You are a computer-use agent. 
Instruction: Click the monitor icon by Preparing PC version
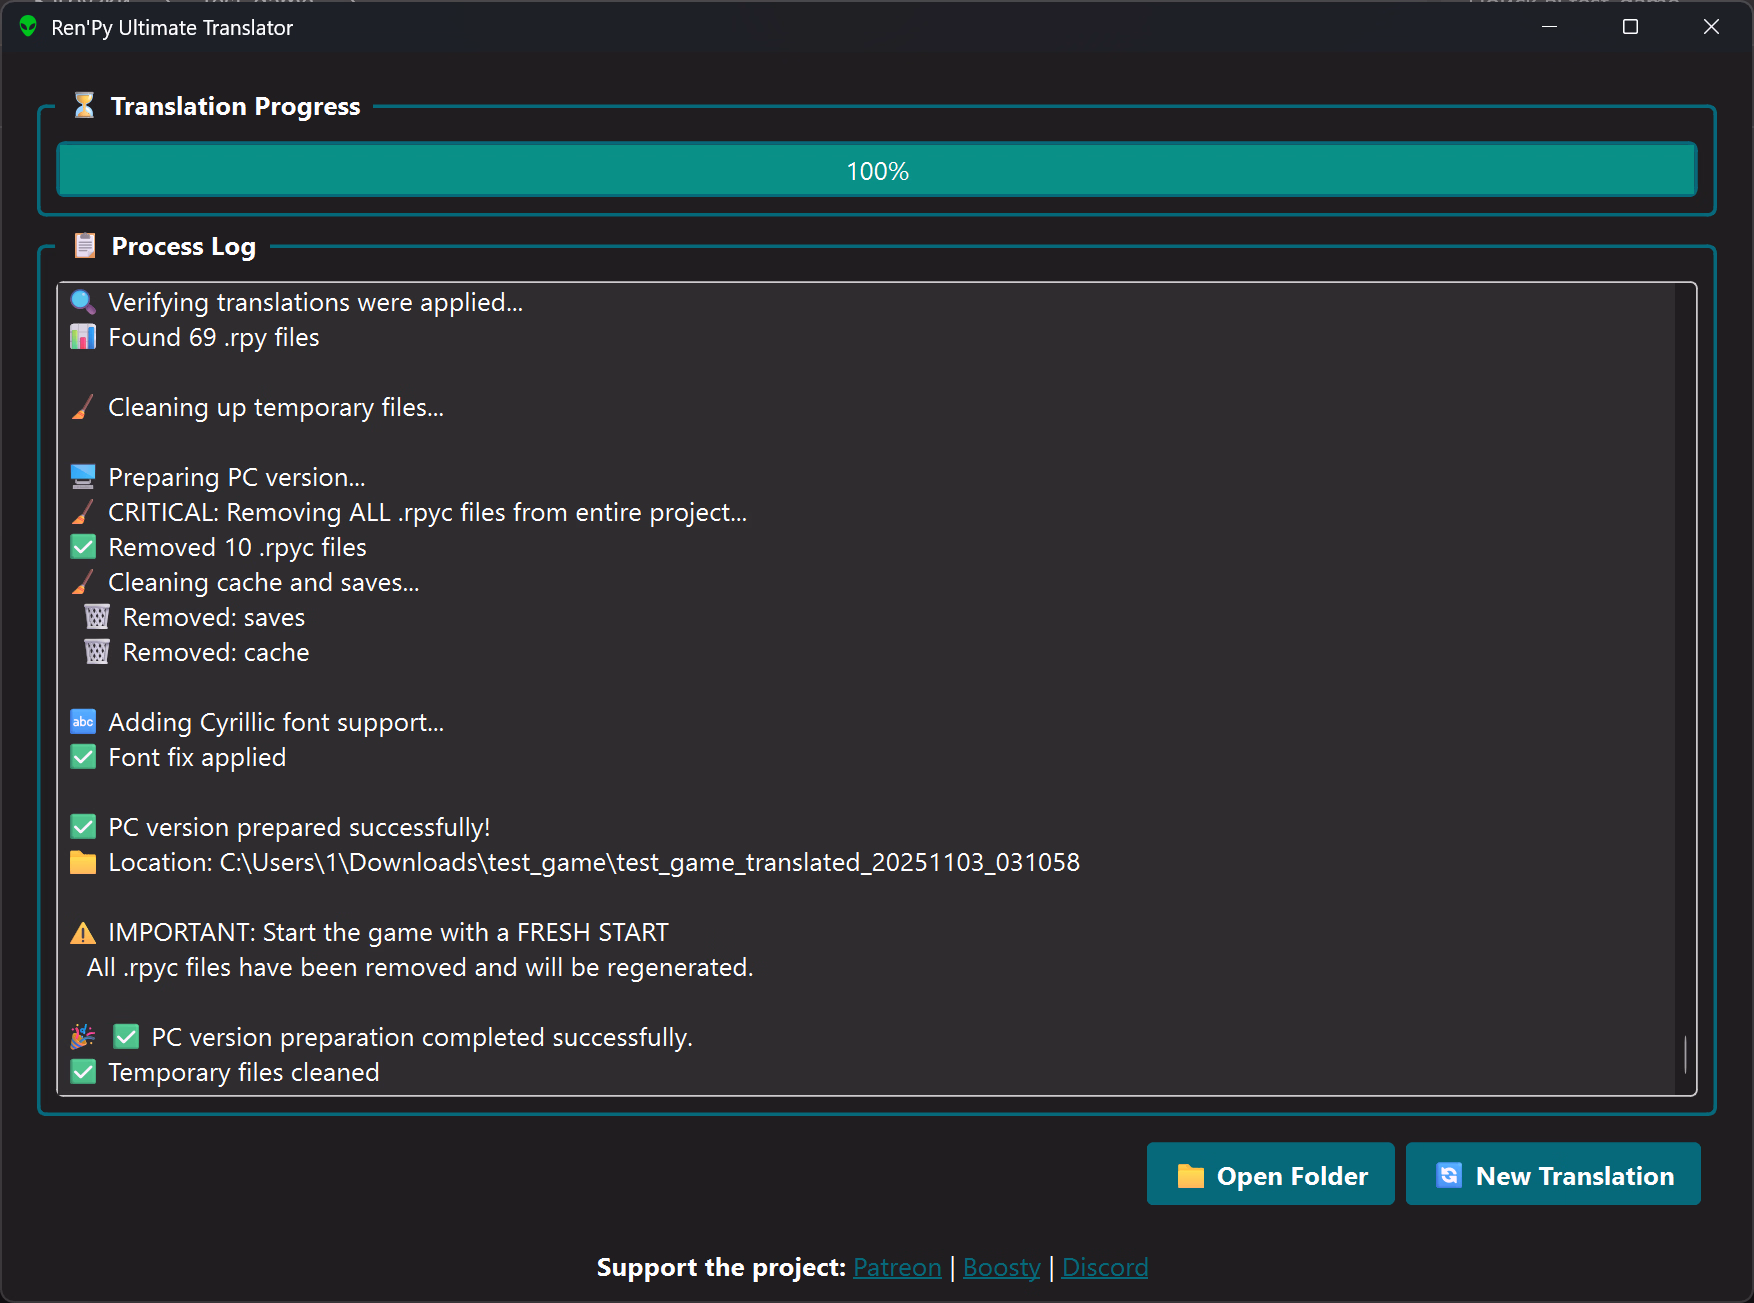pyautogui.click(x=83, y=477)
